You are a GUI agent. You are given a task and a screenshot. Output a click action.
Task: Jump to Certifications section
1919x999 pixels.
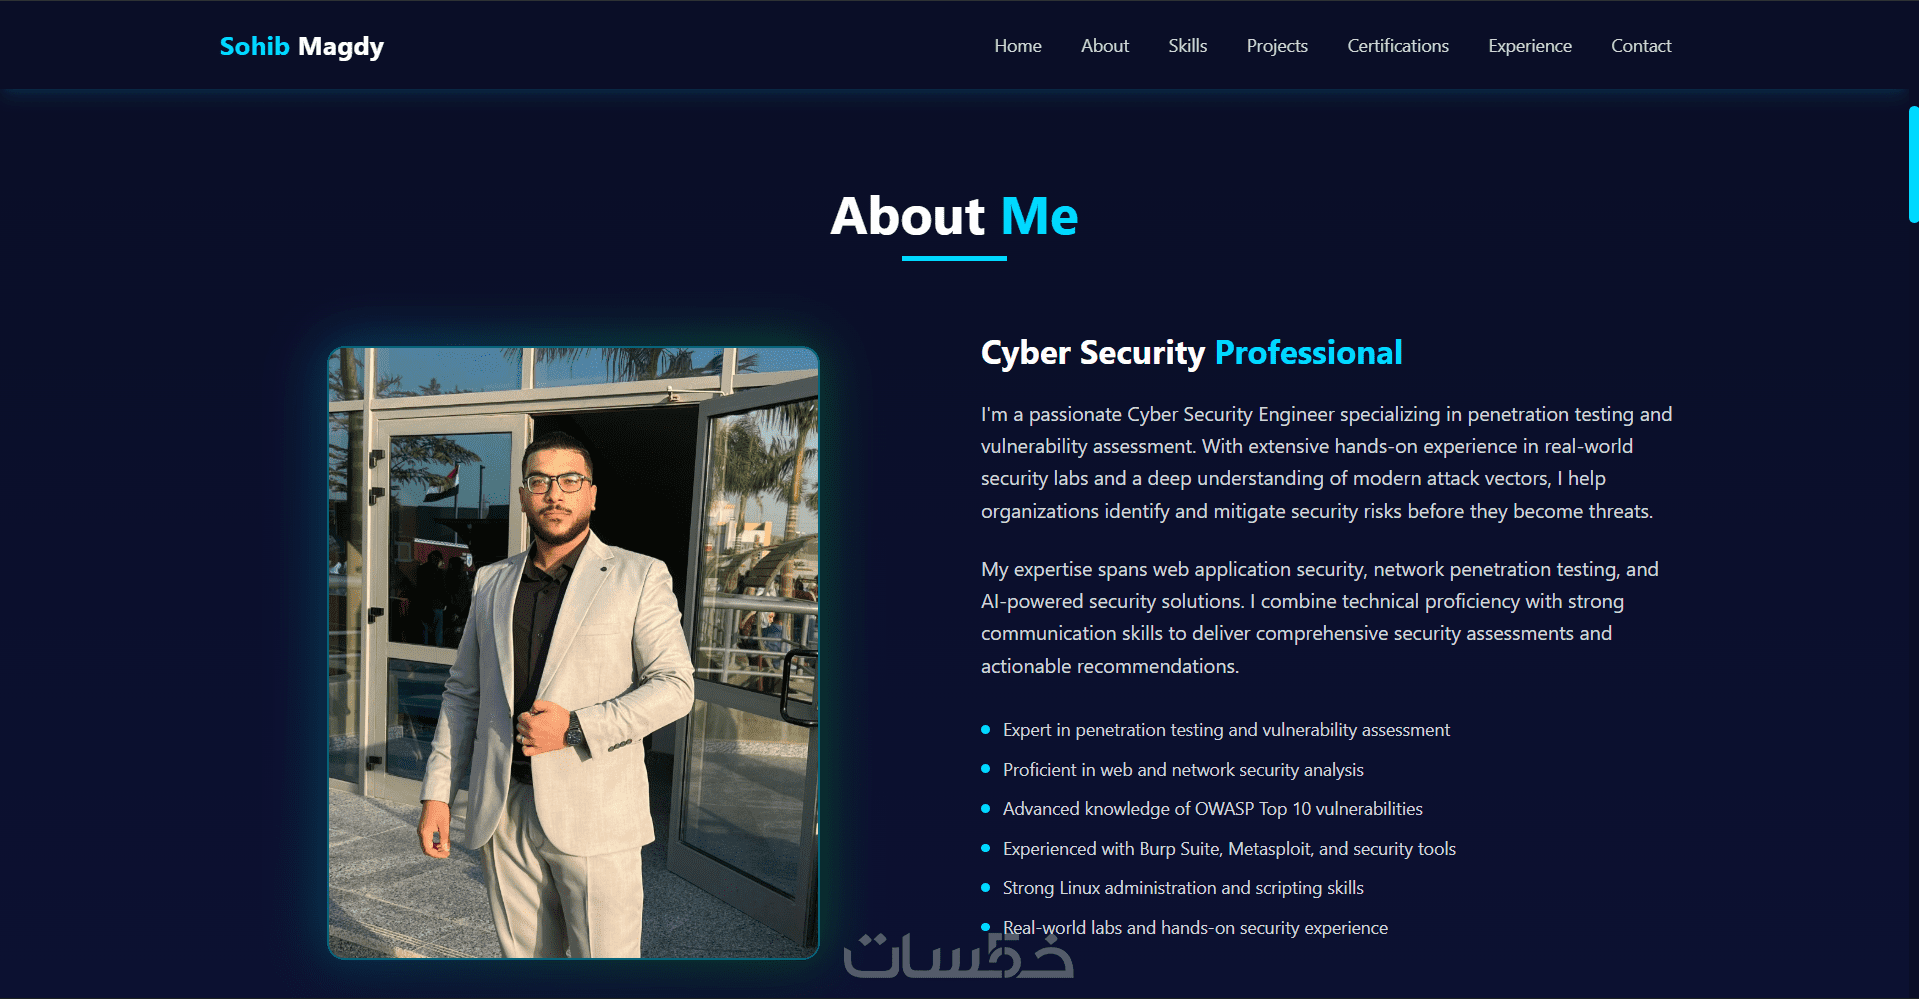click(x=1397, y=46)
